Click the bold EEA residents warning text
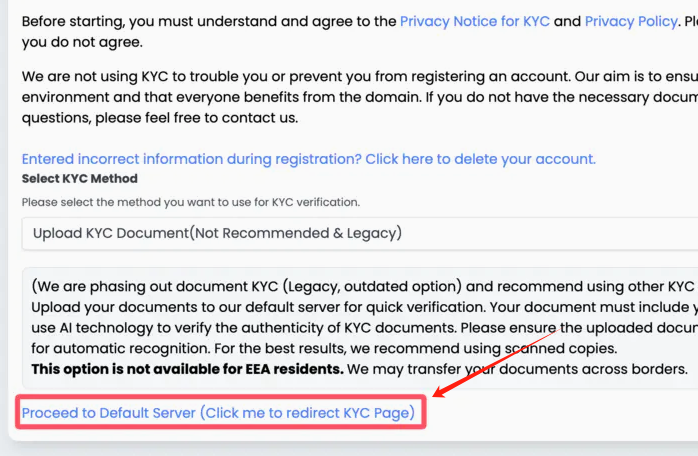Screen dimensions: 698x456 coord(187,369)
